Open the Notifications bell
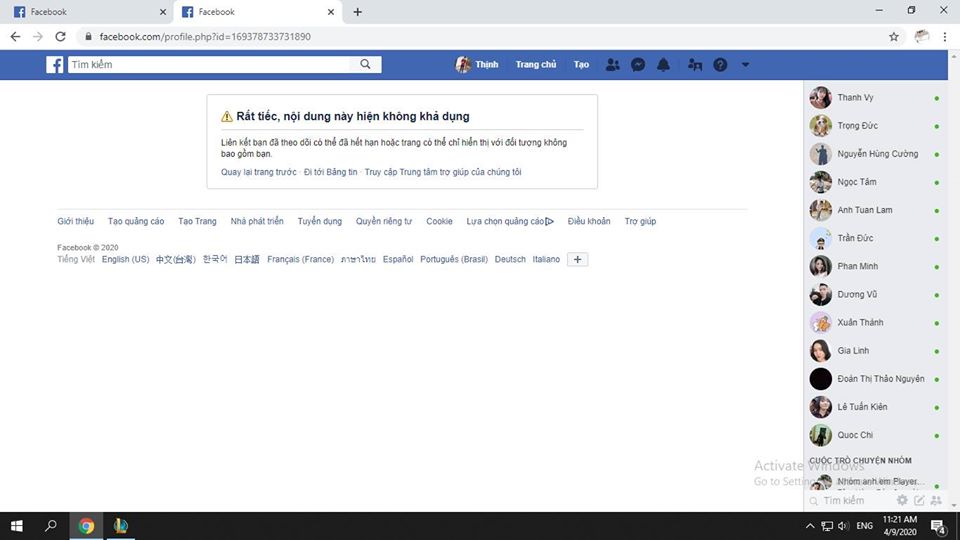960x540 pixels. [x=663, y=64]
